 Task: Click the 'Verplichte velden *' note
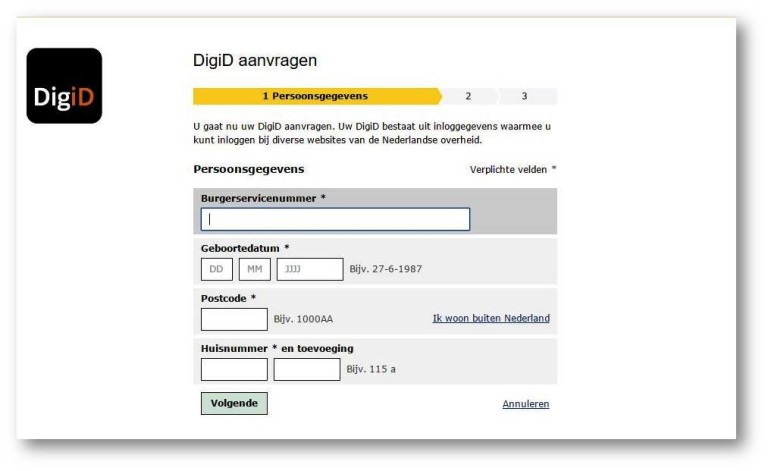pyautogui.click(x=513, y=169)
